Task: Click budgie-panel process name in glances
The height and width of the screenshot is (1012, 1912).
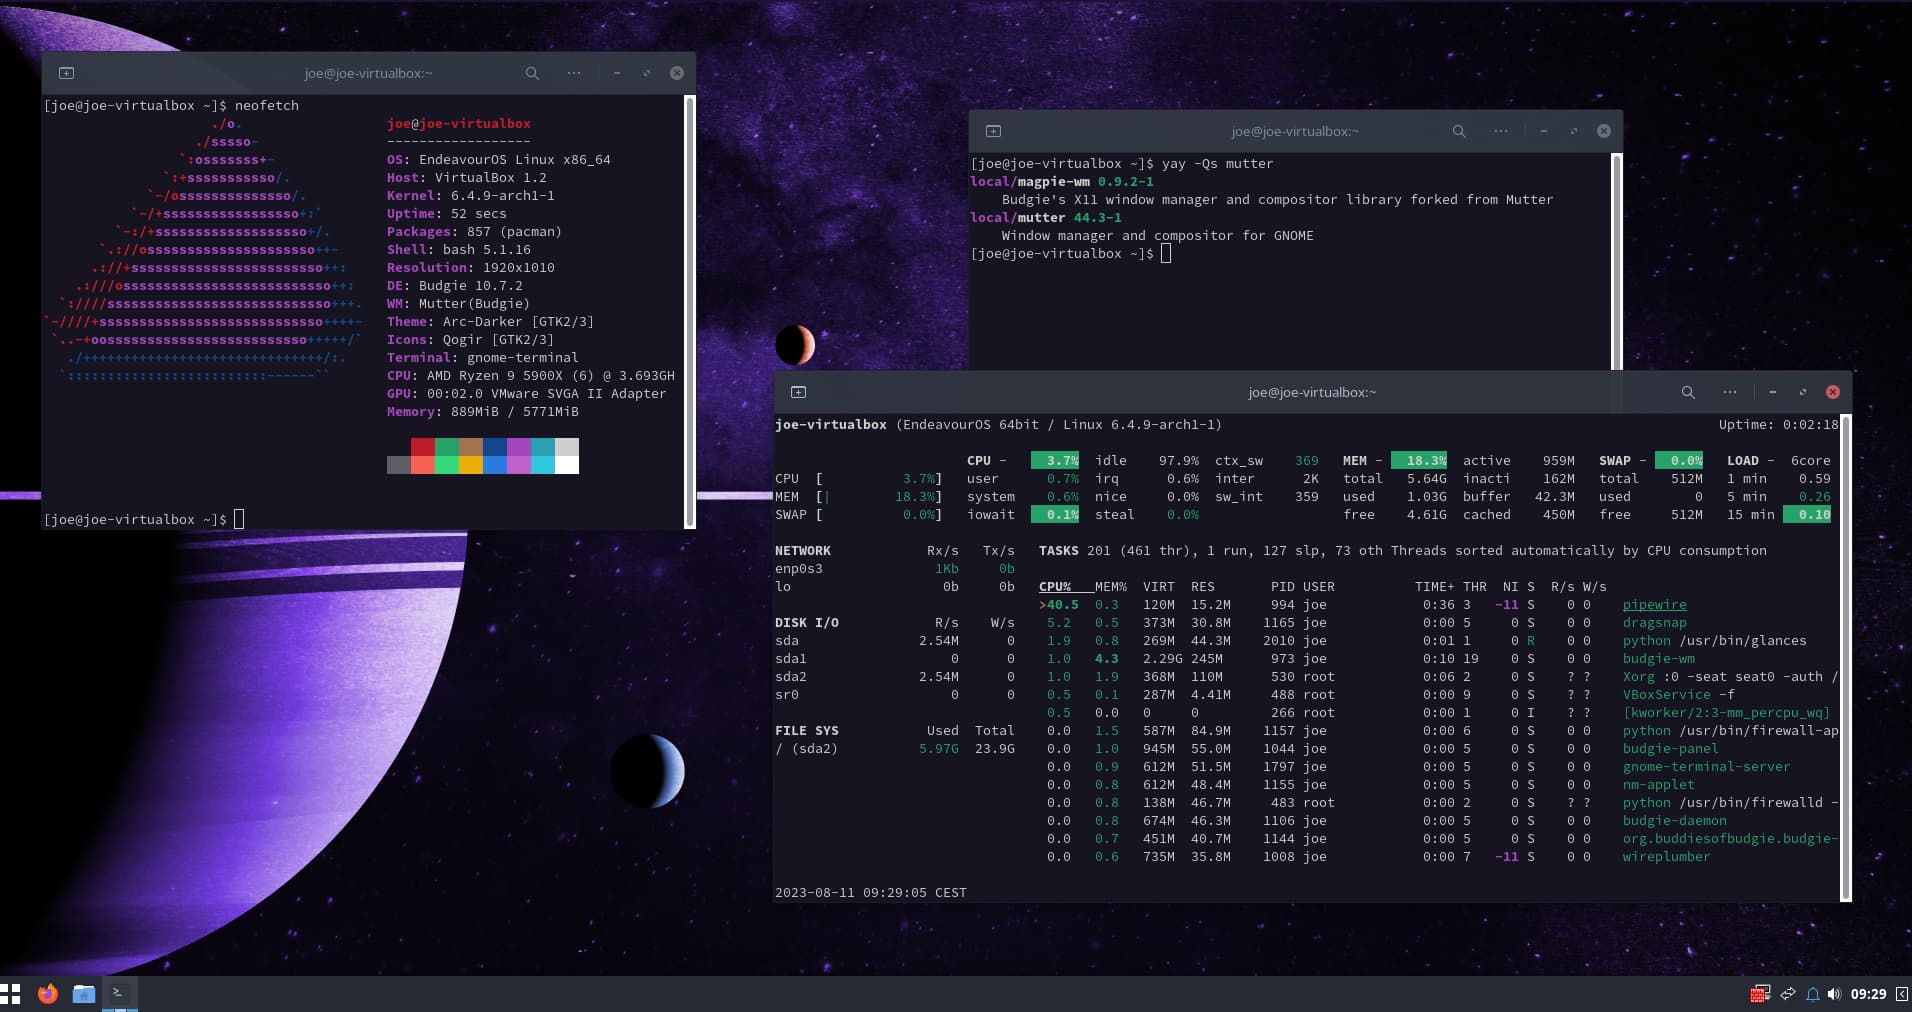Action: [1670, 749]
